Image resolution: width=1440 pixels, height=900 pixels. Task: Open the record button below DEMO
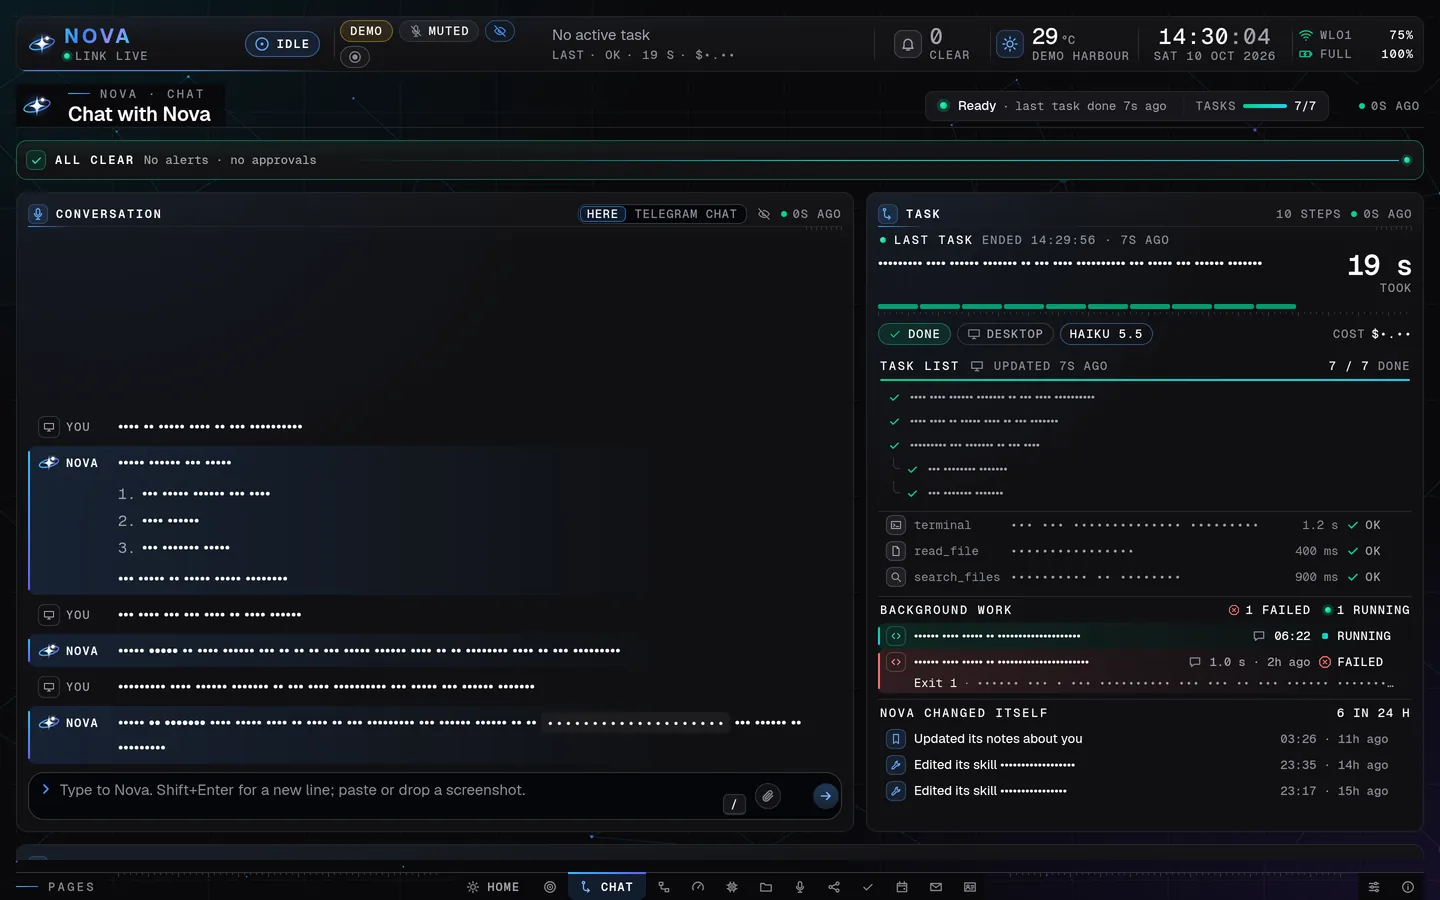point(355,57)
